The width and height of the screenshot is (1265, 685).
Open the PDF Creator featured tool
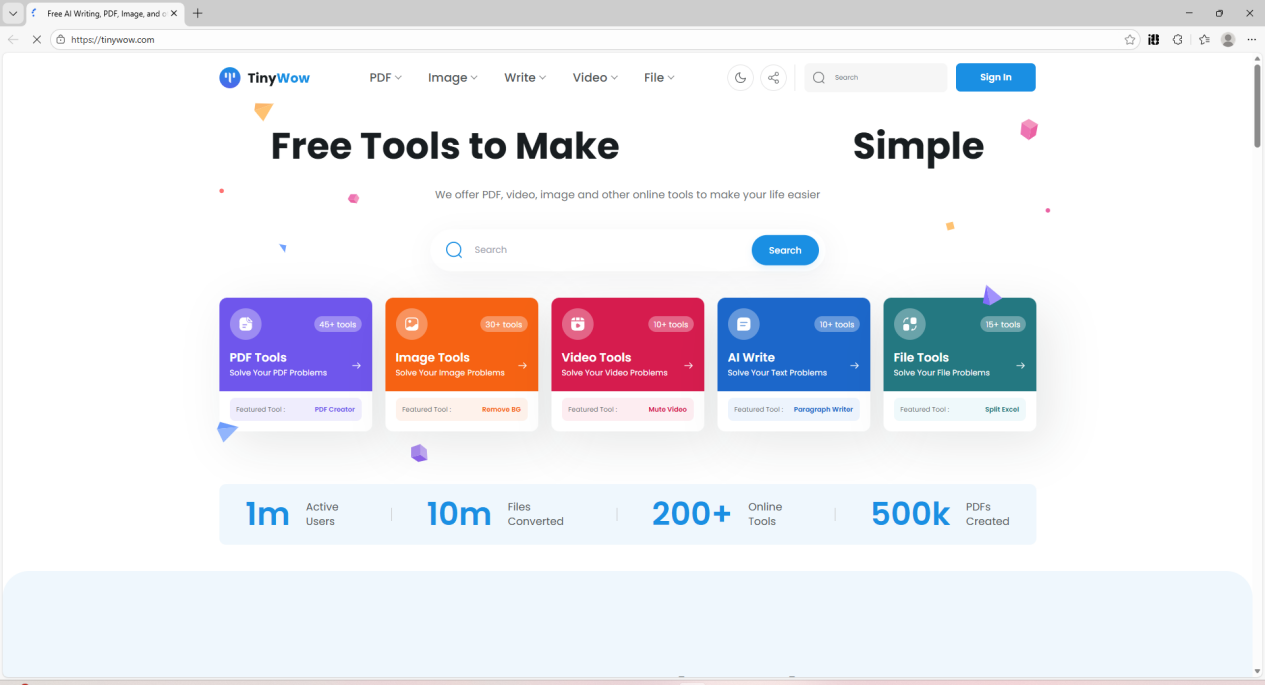coord(335,409)
